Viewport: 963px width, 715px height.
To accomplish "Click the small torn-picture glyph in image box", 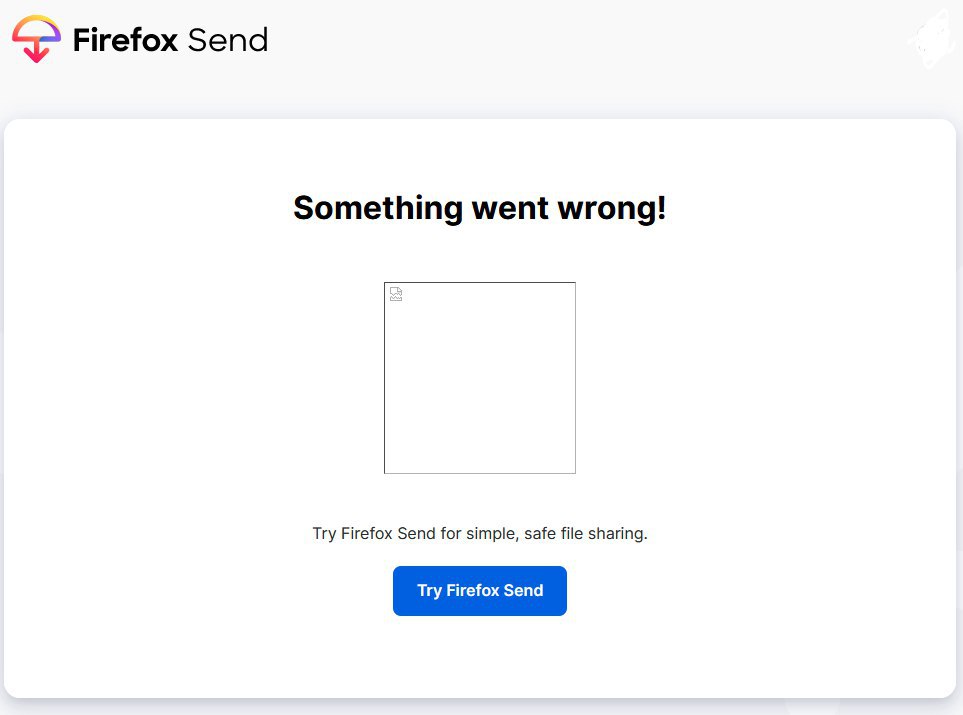I will tap(396, 294).
